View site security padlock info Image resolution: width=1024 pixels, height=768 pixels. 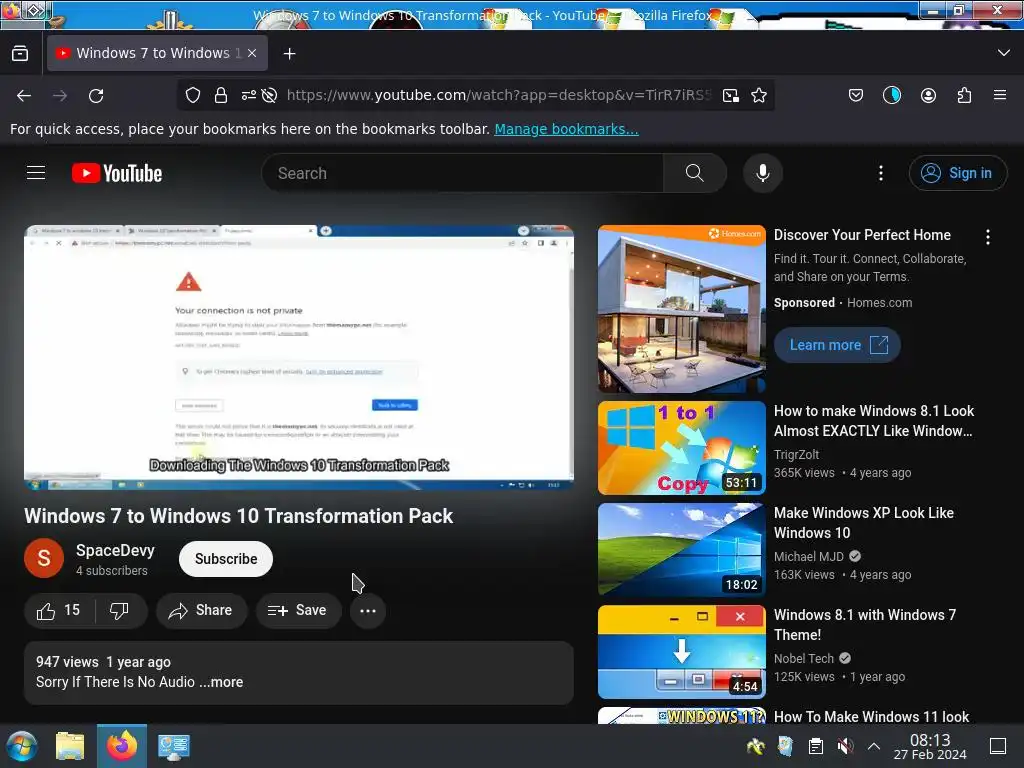pos(221,95)
